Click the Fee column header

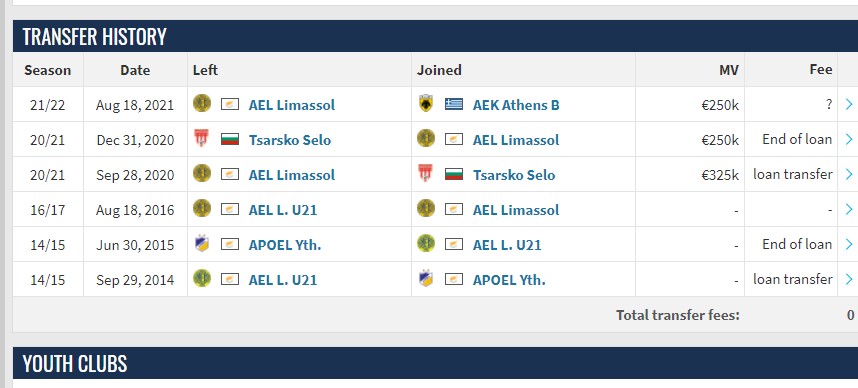pyautogui.click(x=821, y=69)
